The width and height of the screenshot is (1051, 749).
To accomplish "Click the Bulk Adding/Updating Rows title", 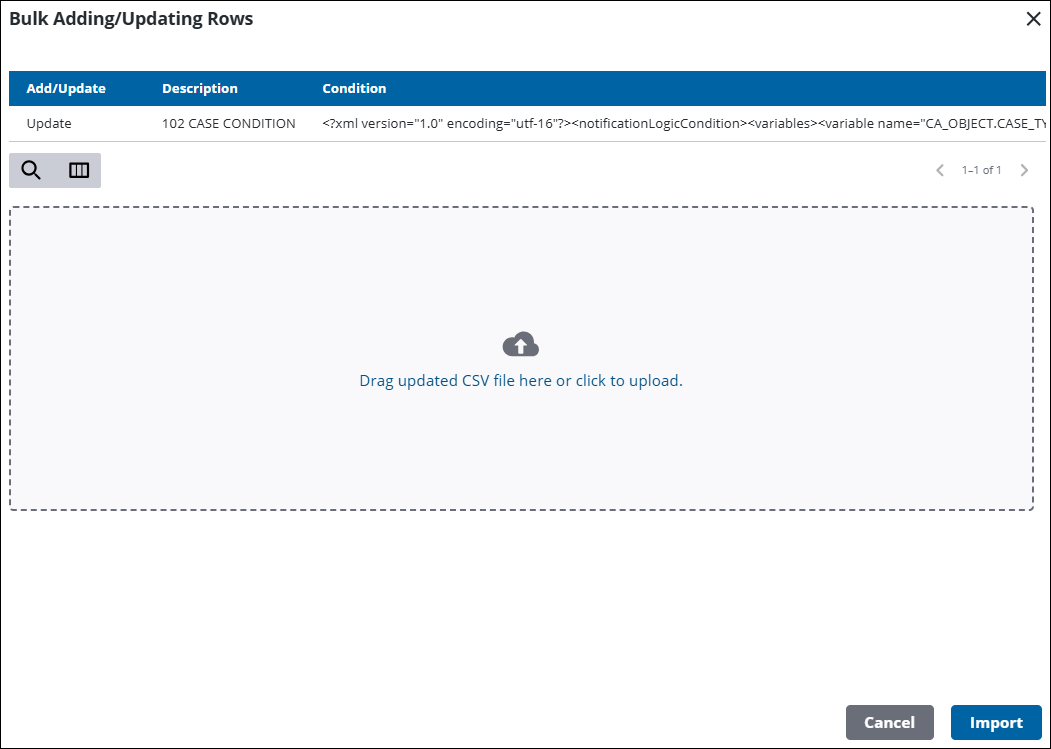I will point(131,19).
